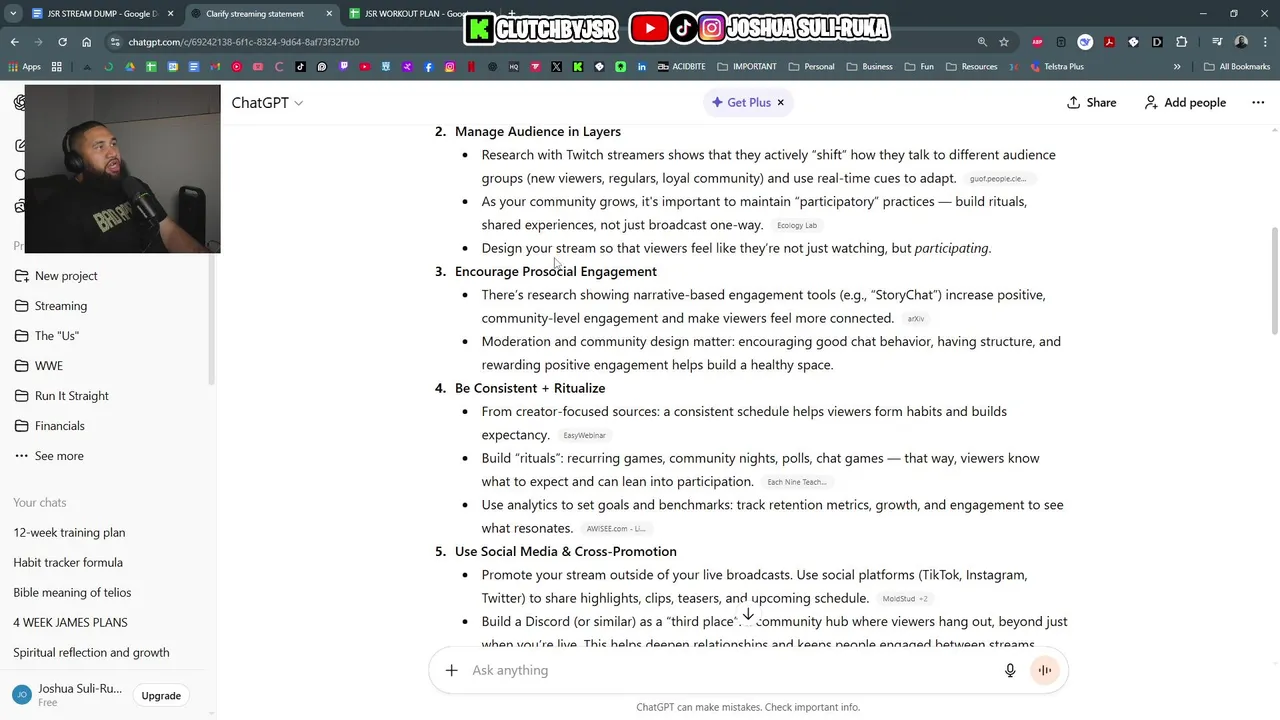Click the Share button
This screenshot has width=1280, height=720.
coord(1091,102)
